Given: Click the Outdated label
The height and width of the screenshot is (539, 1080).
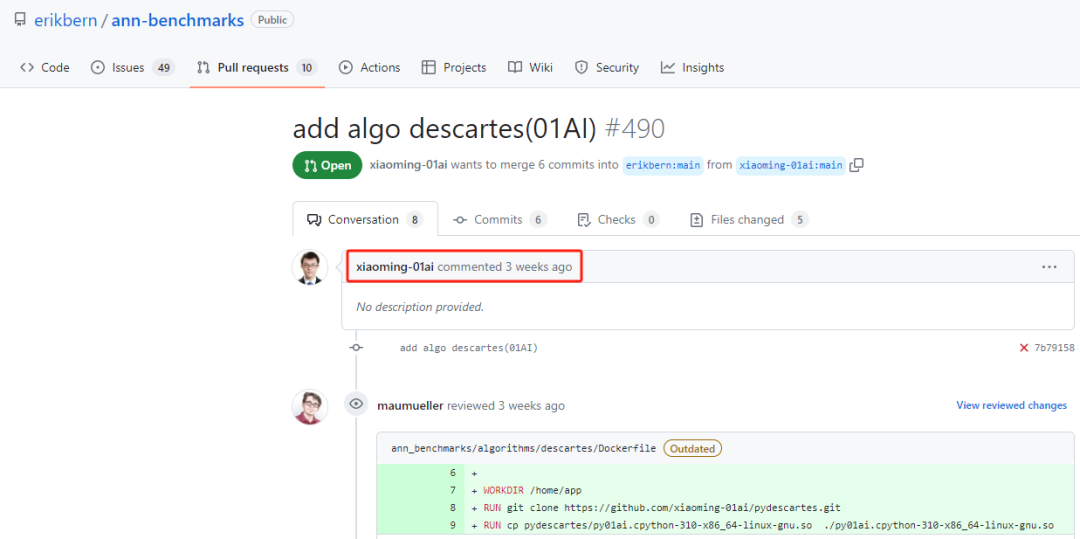Looking at the screenshot, I should [x=693, y=449].
